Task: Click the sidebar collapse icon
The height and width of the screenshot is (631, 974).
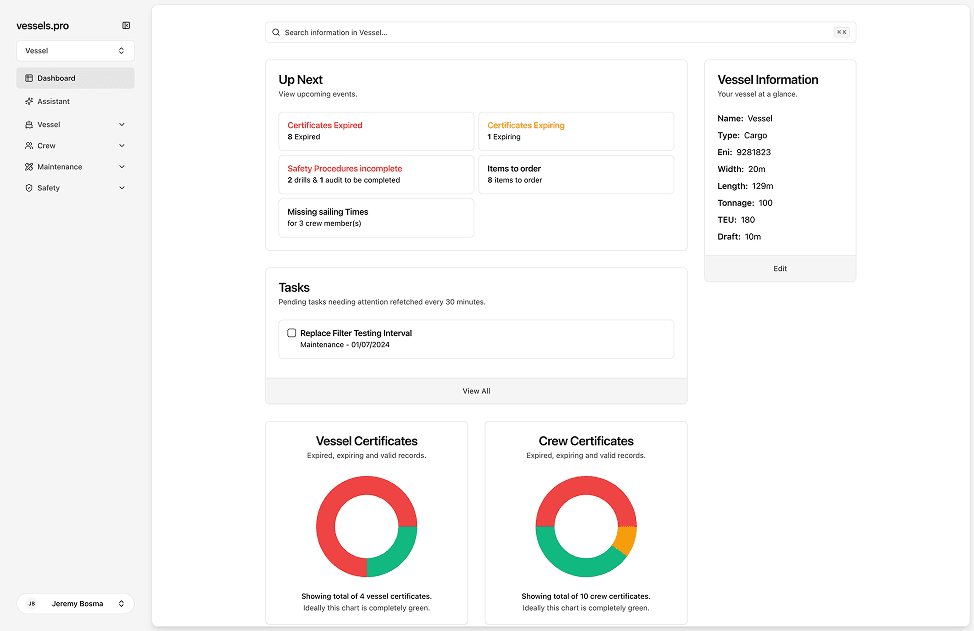Action: [126, 26]
